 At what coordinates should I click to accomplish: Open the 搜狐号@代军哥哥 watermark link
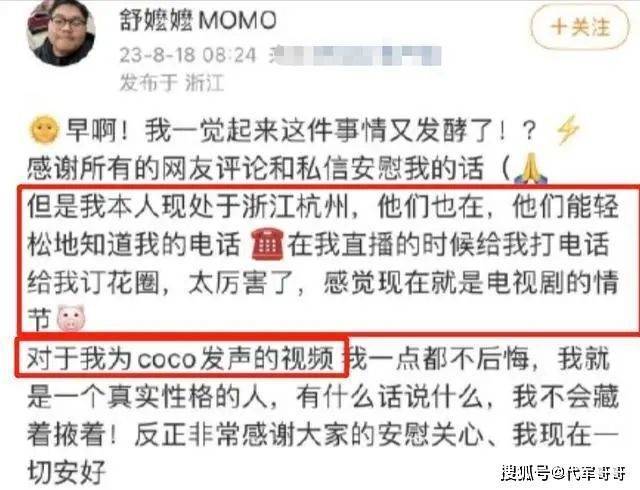(x=563, y=473)
